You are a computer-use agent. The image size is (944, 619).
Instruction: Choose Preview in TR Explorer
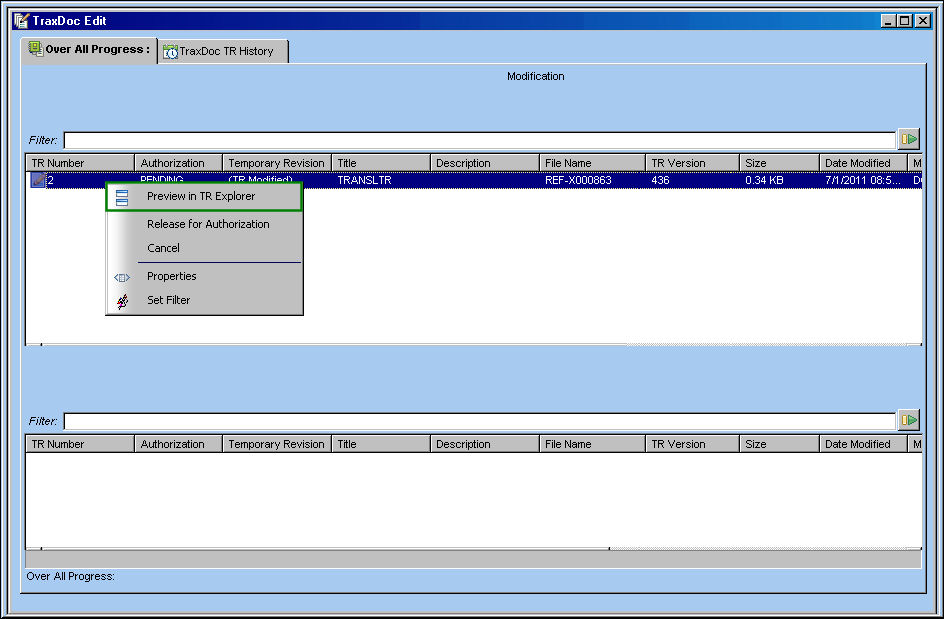click(x=204, y=196)
